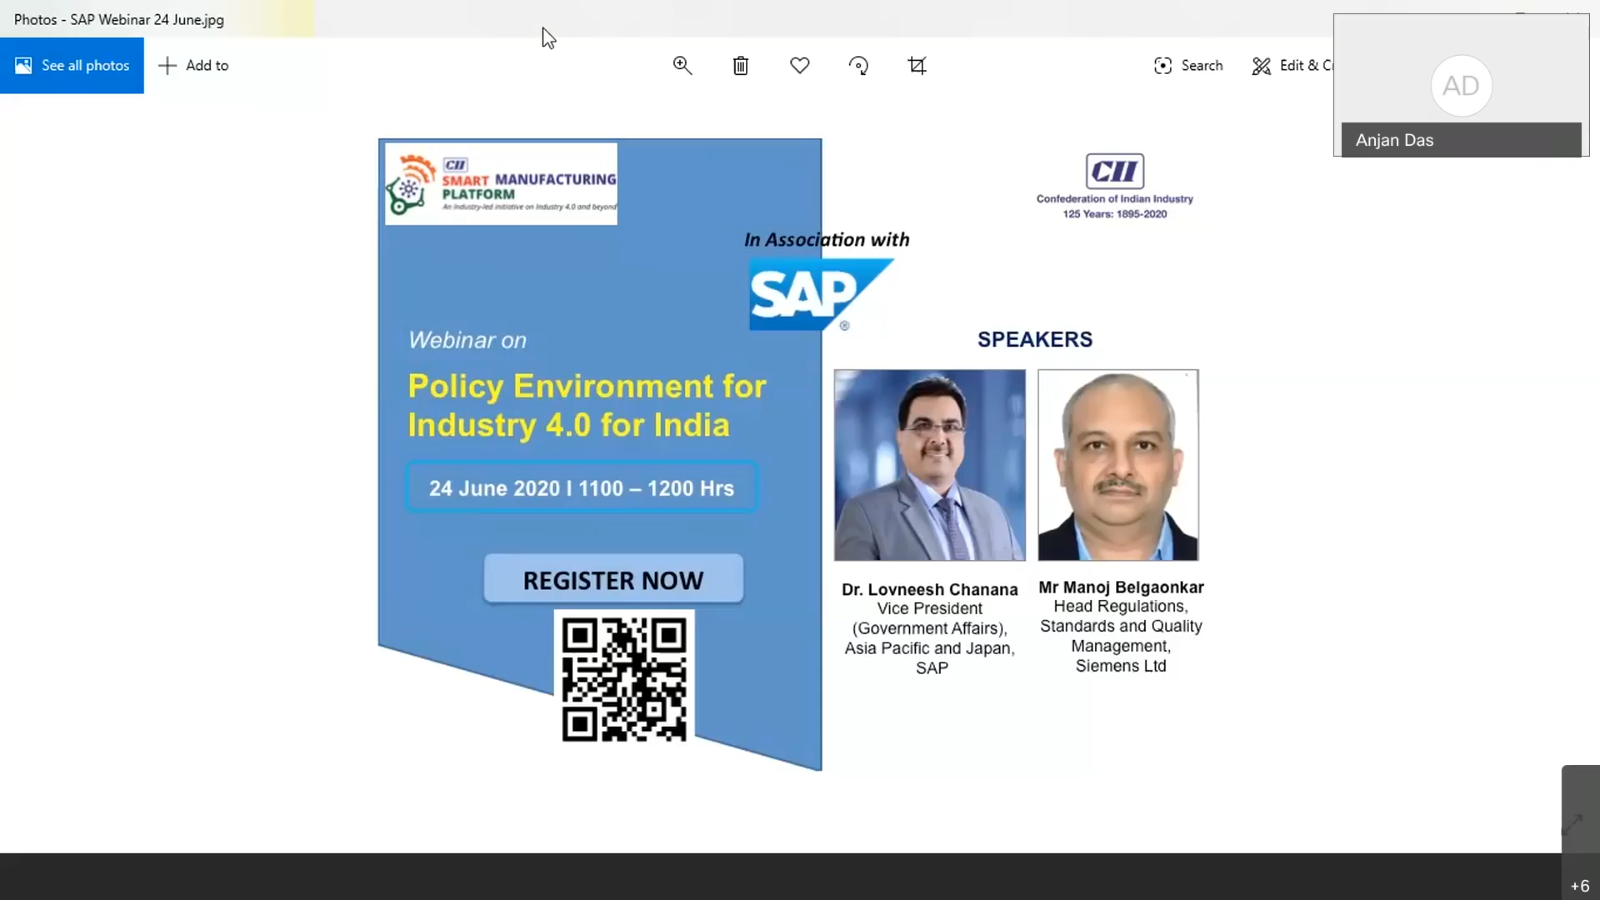
Task: Click the QR code on the flyer
Action: pyautogui.click(x=624, y=678)
